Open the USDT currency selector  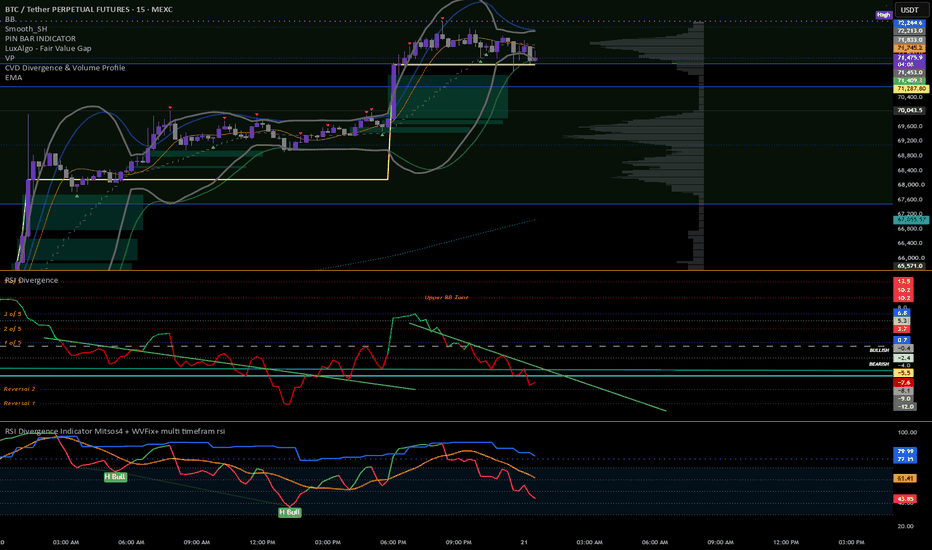coord(909,10)
